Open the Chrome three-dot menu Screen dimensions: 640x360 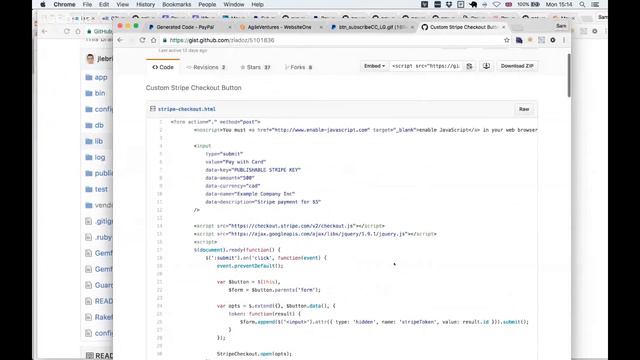pyautogui.click(x=564, y=40)
